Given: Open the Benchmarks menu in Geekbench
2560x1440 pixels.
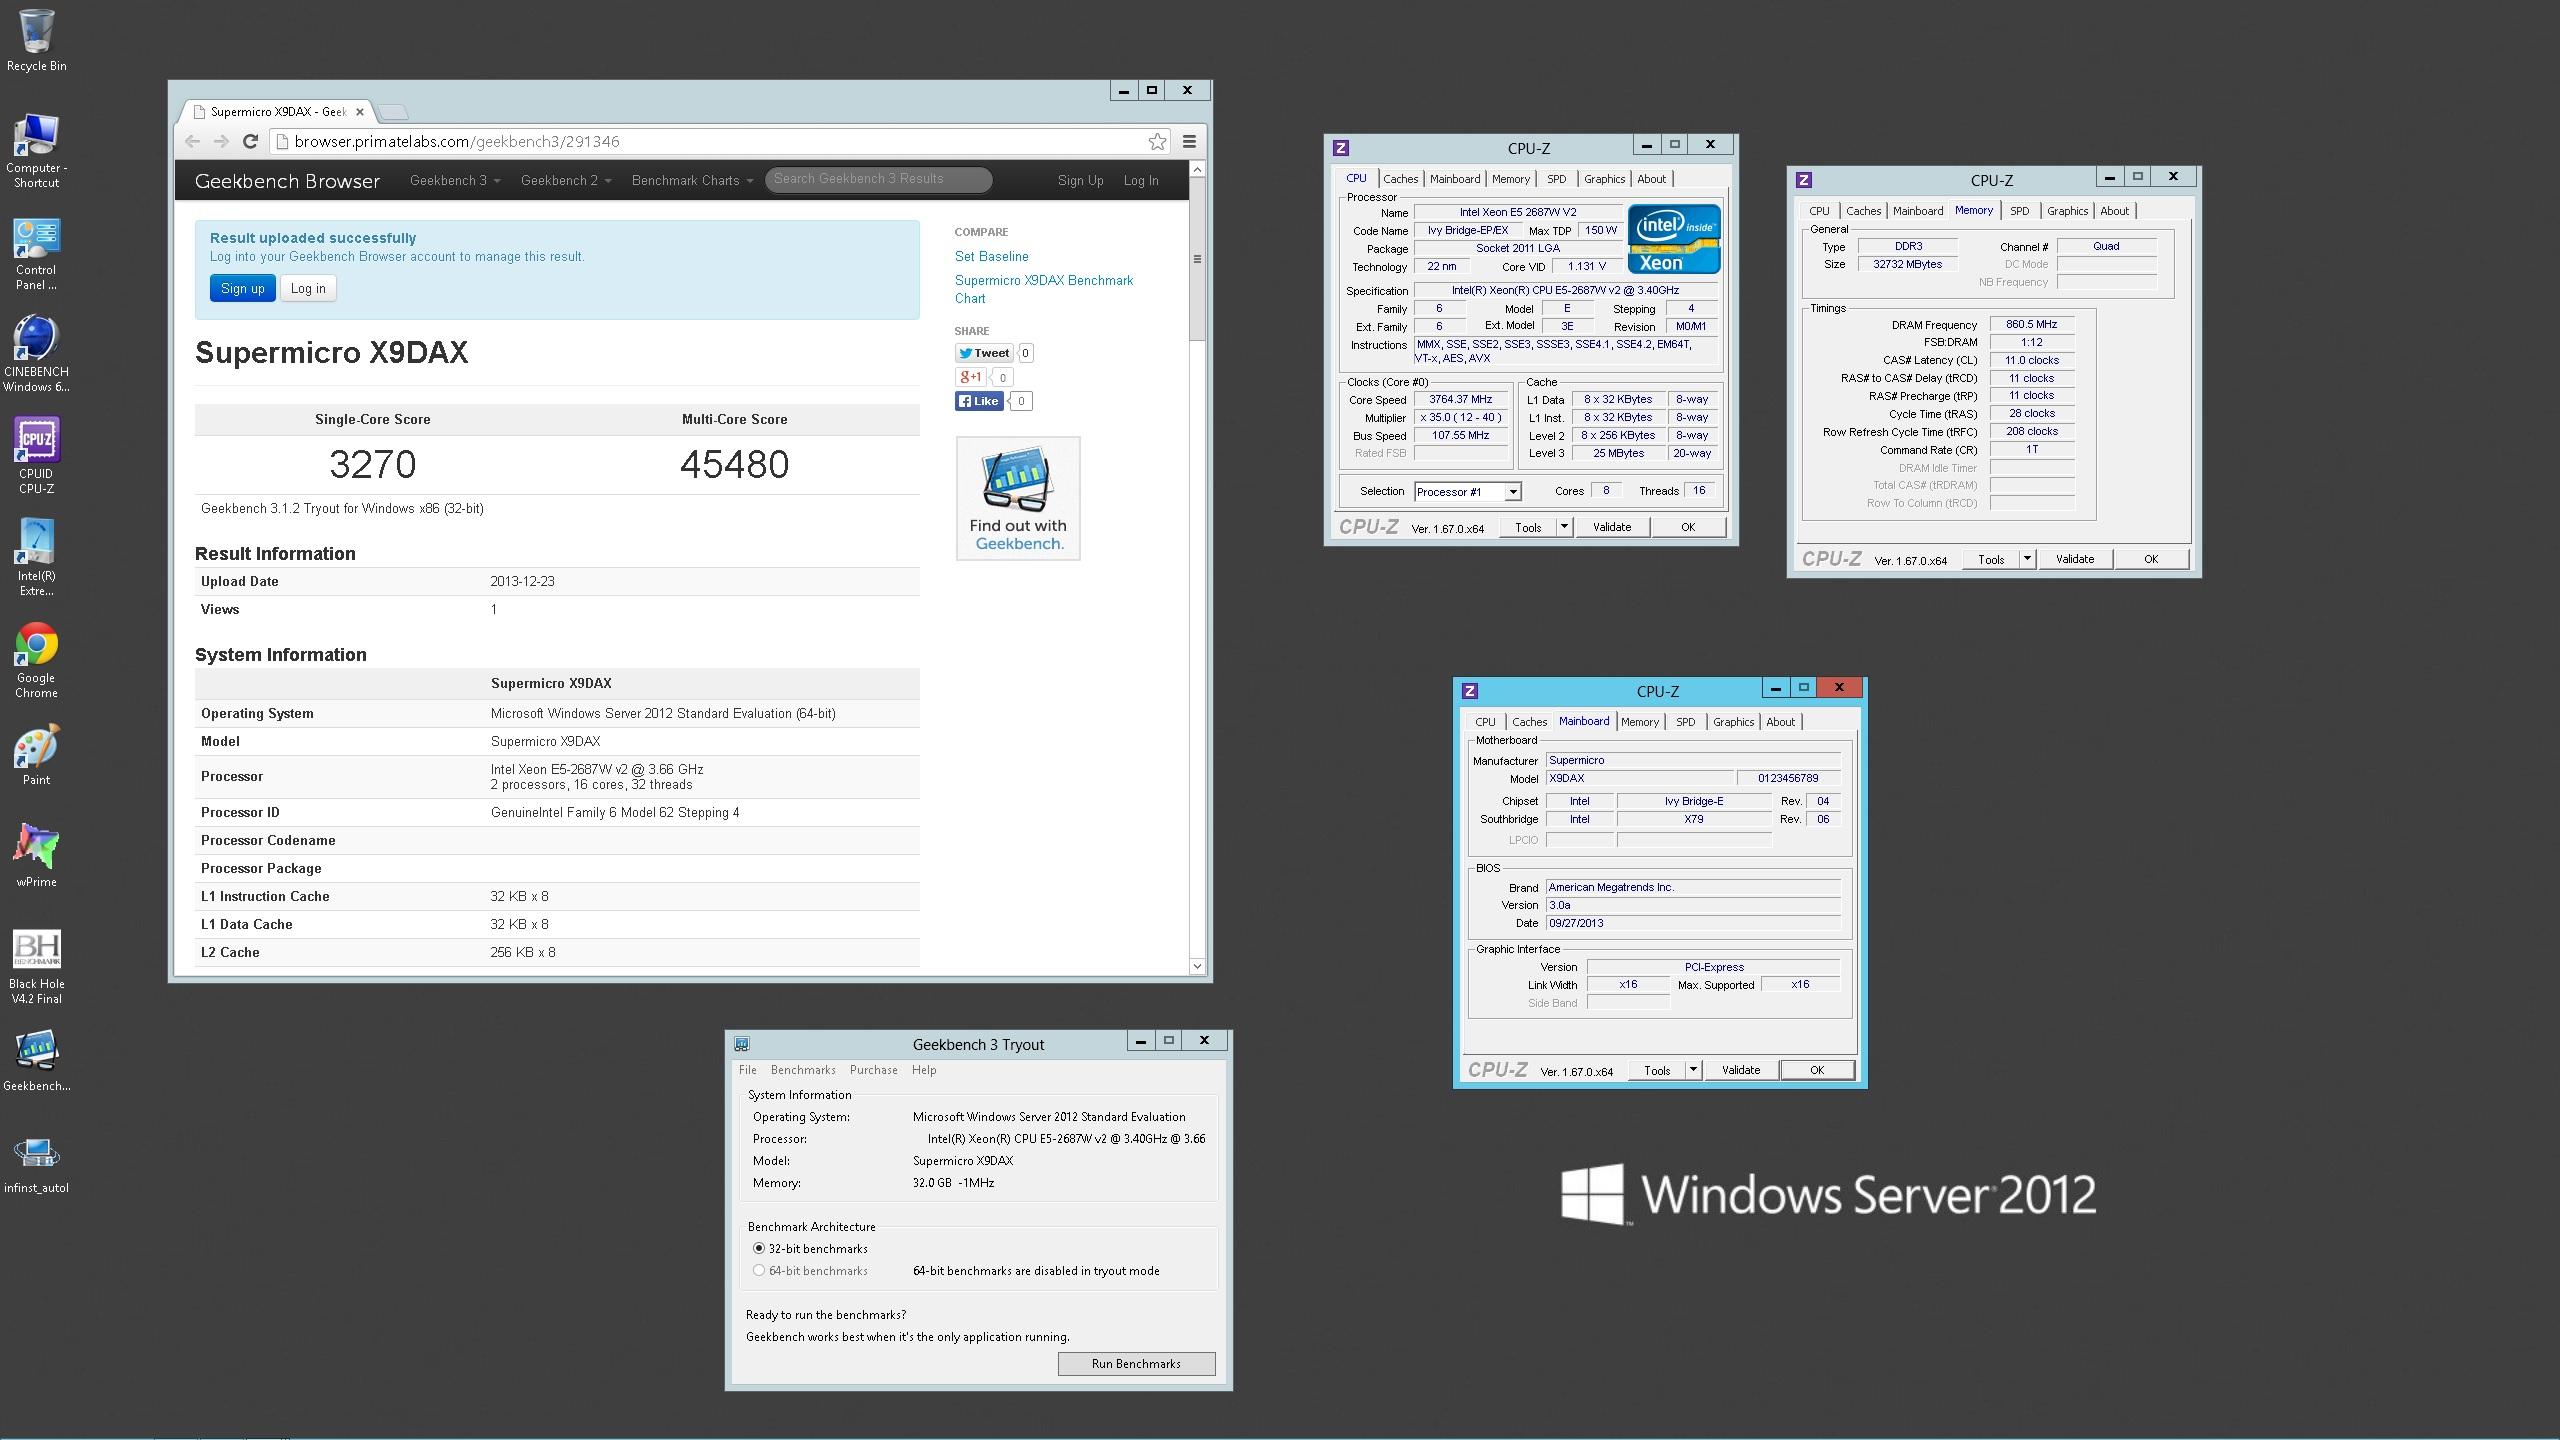Looking at the screenshot, I should [803, 1070].
